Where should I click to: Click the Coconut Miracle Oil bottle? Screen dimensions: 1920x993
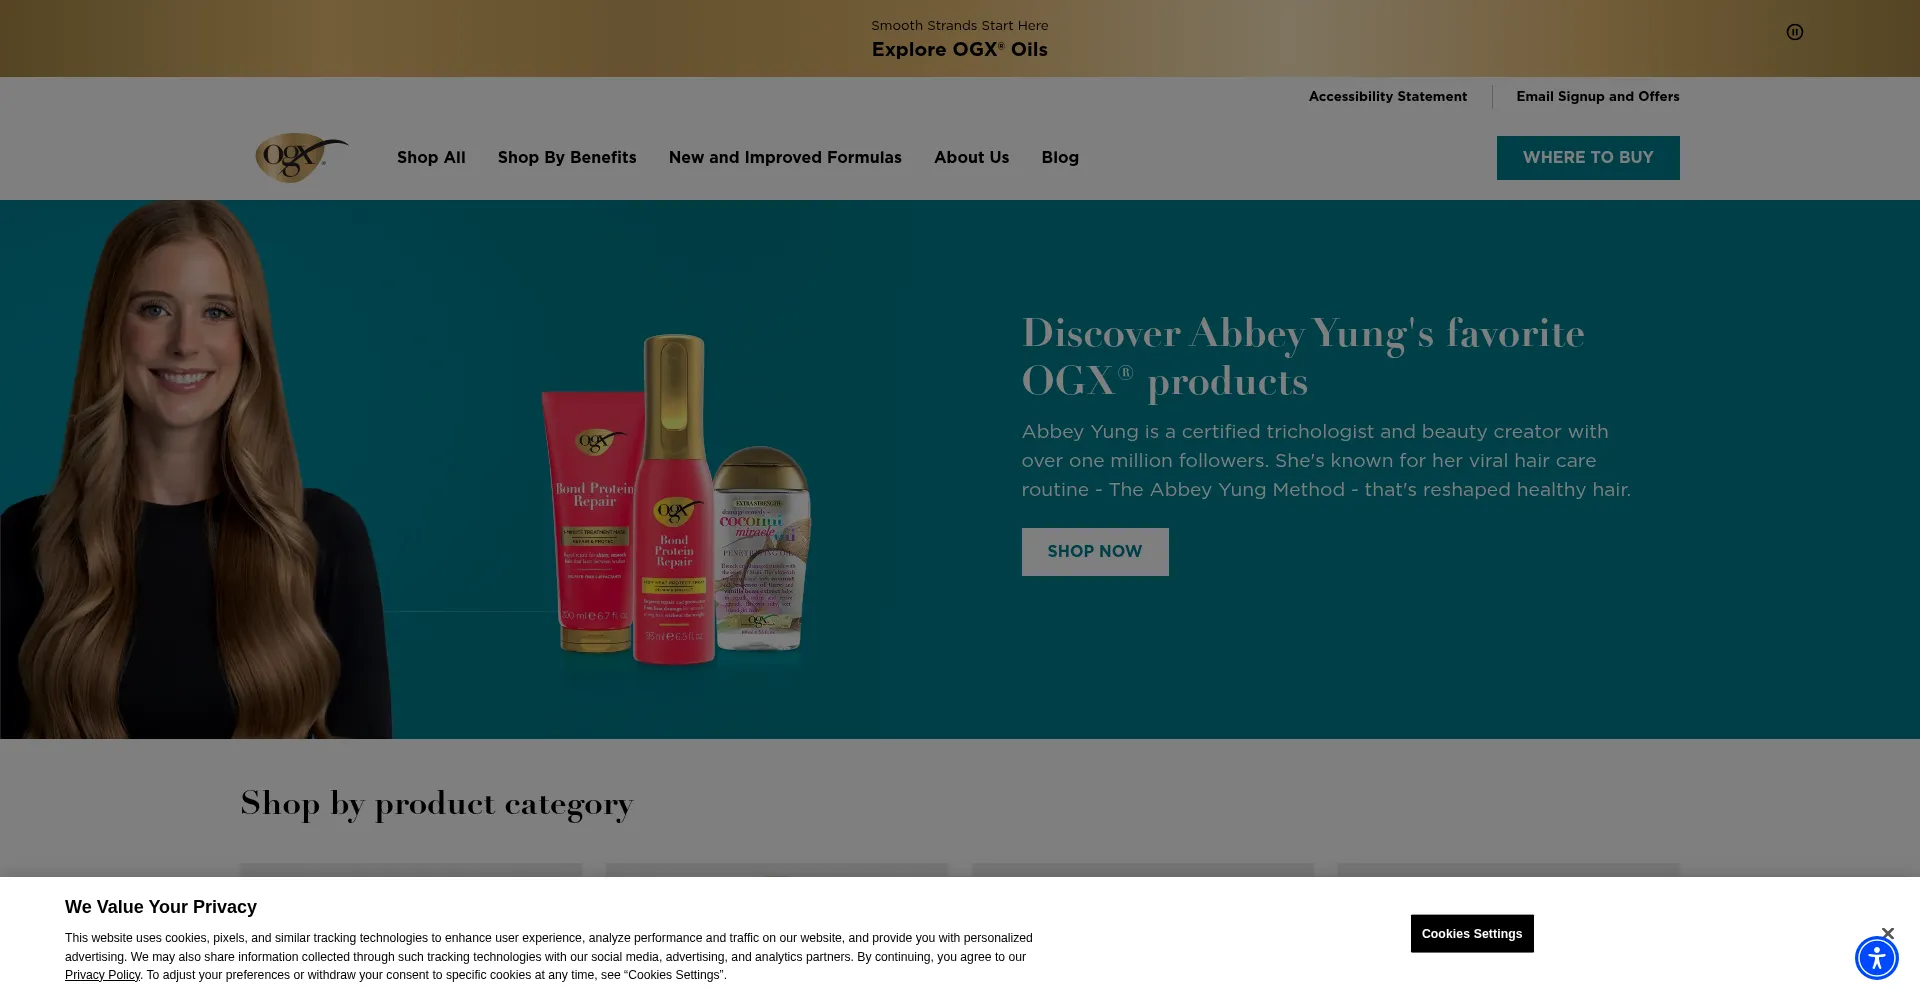click(765, 548)
